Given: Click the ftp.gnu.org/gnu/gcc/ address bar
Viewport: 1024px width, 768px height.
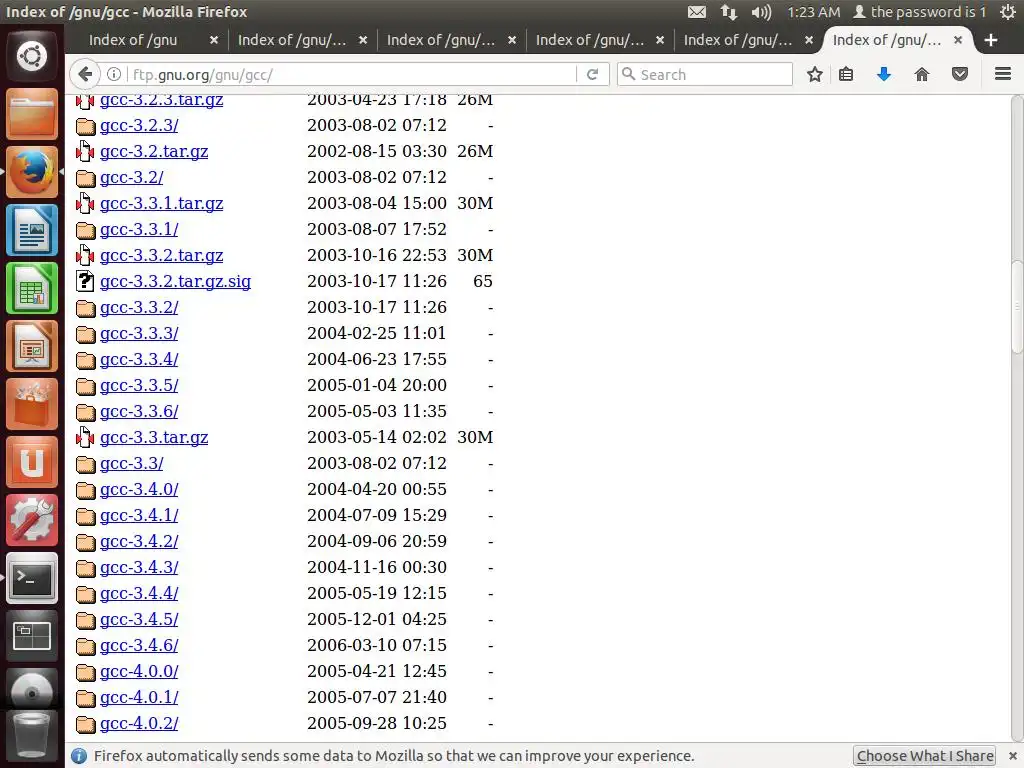Looking at the screenshot, I should pyautogui.click(x=353, y=74).
